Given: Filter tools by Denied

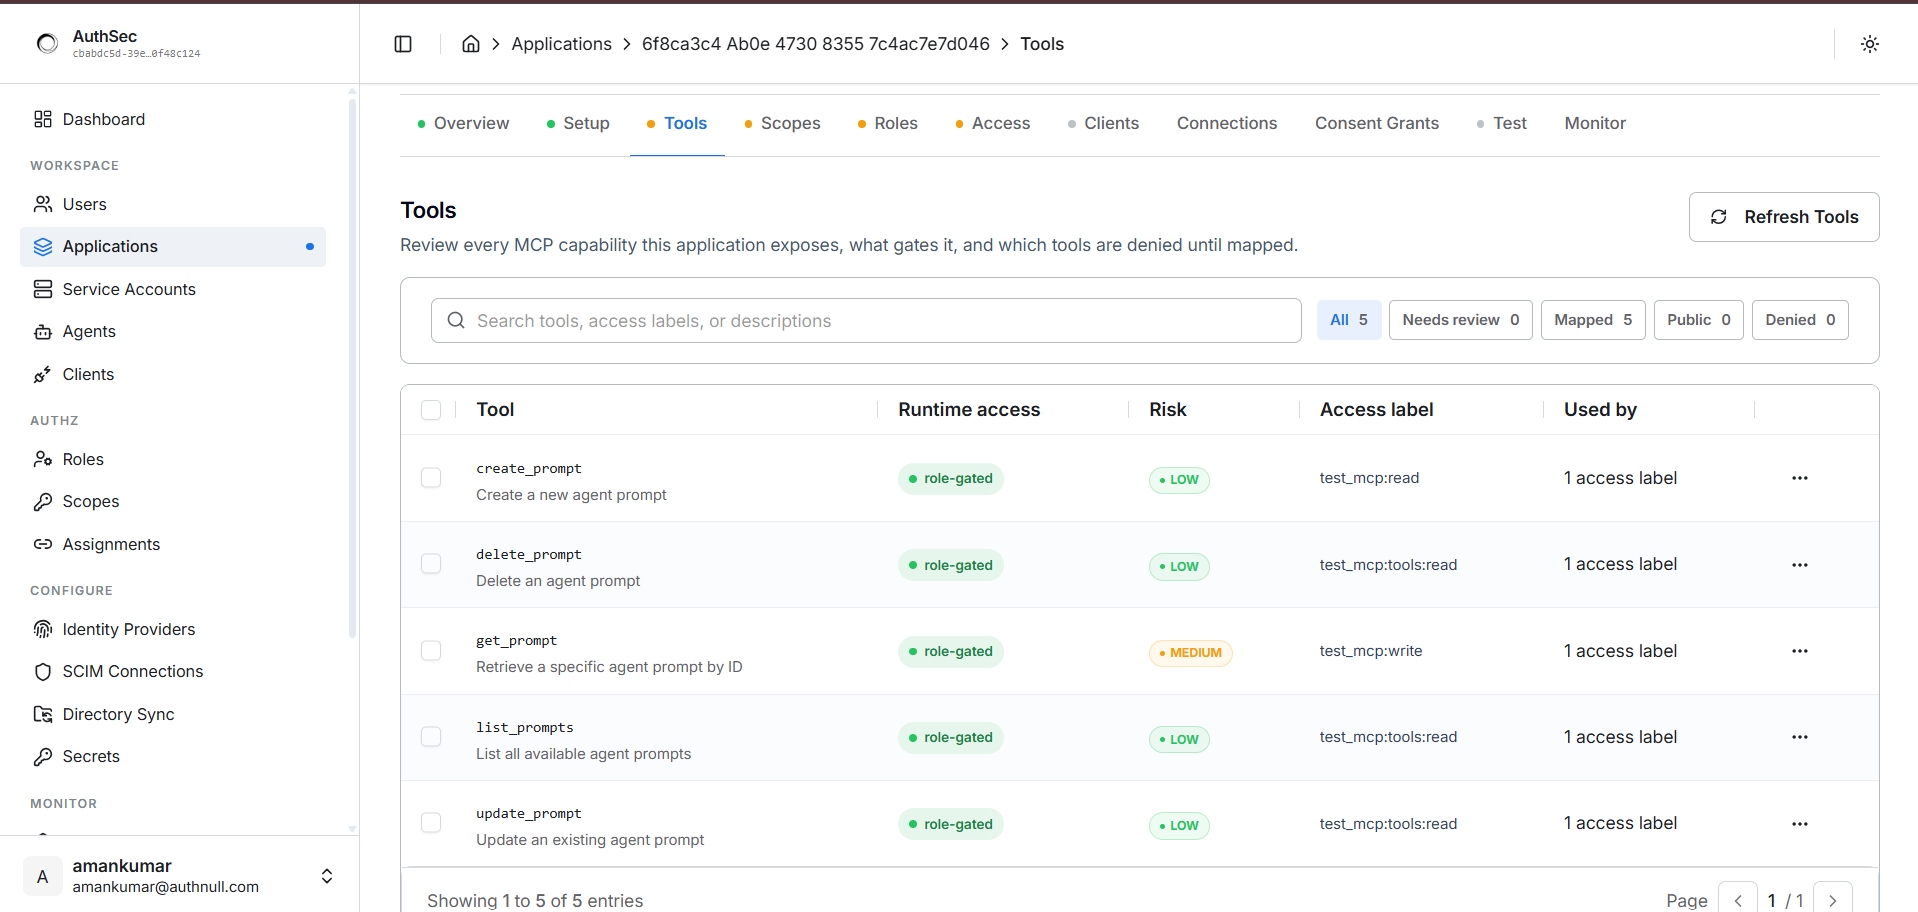Looking at the screenshot, I should pyautogui.click(x=1800, y=320).
